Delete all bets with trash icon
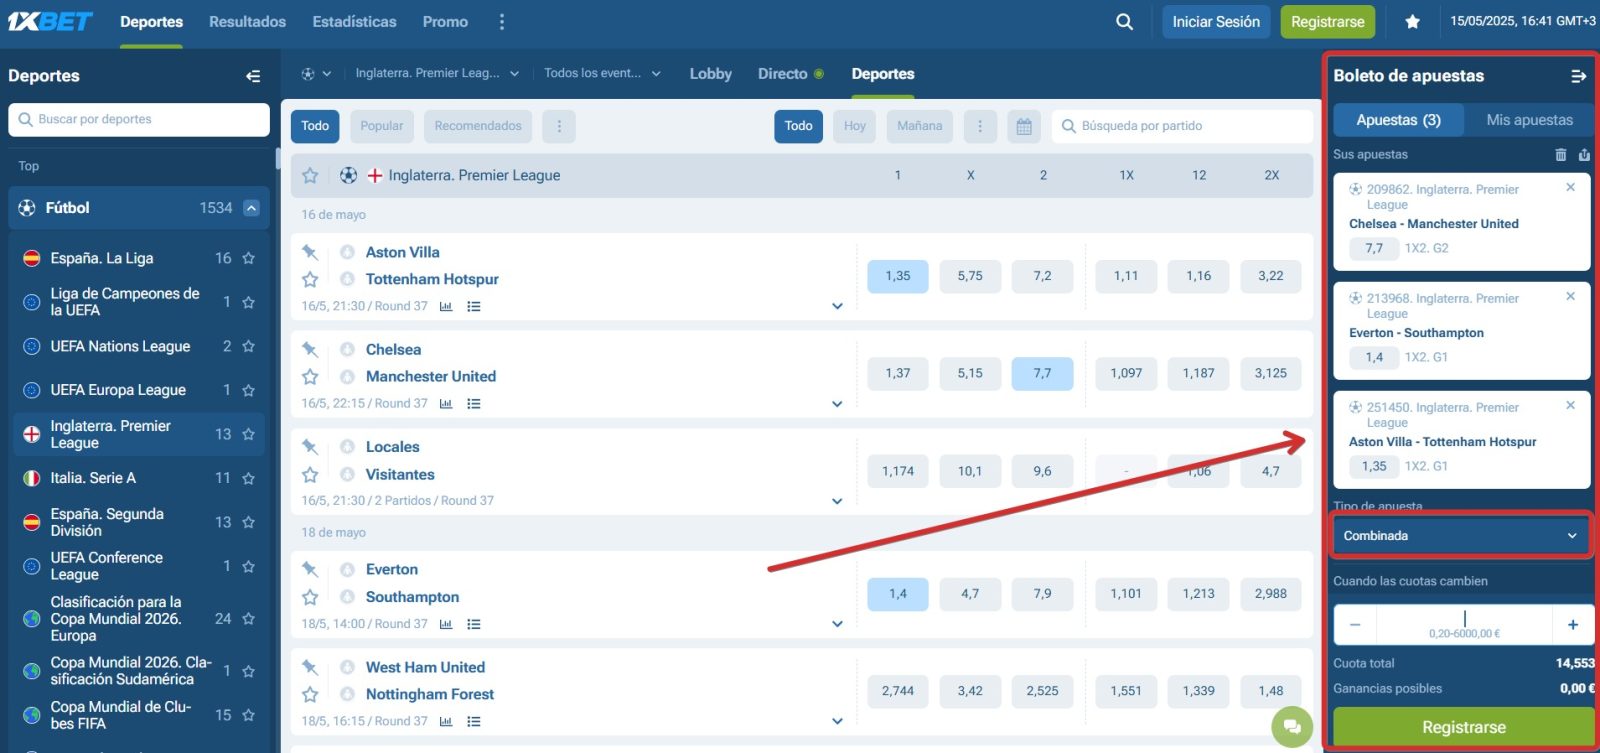The height and width of the screenshot is (753, 1600). (x=1561, y=154)
